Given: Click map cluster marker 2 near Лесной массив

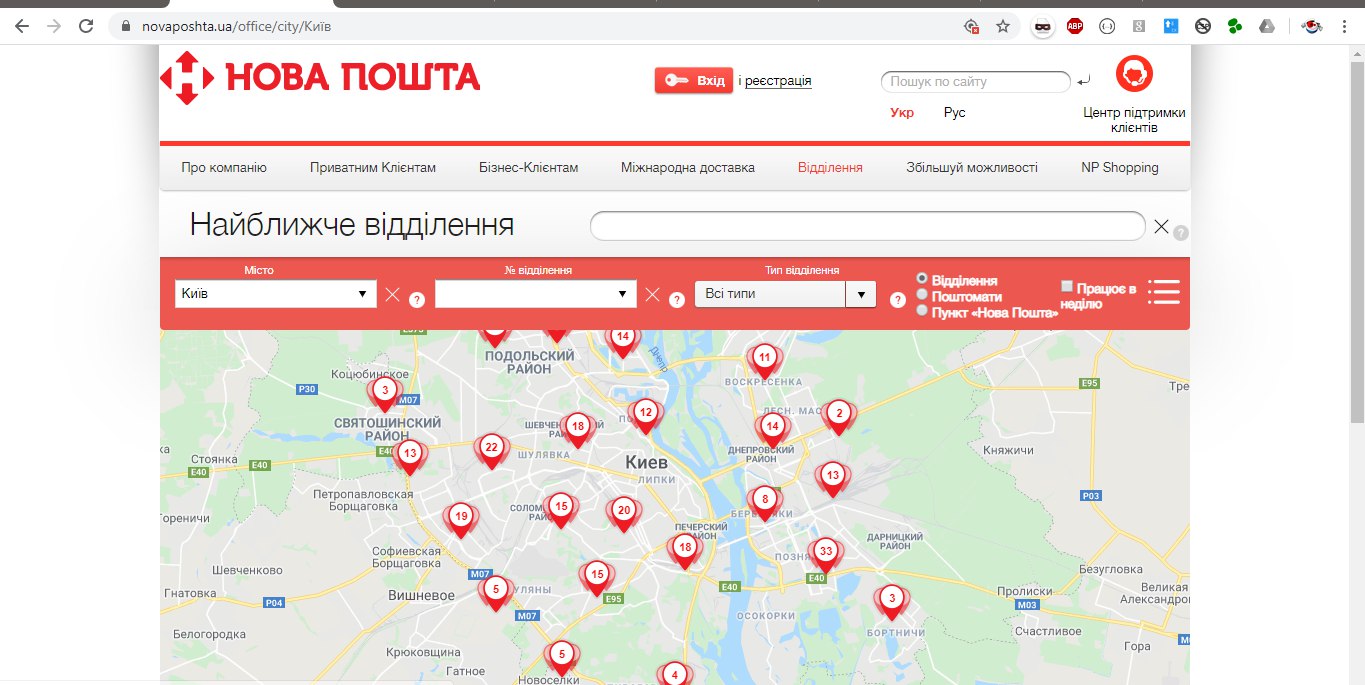Looking at the screenshot, I should pos(839,415).
